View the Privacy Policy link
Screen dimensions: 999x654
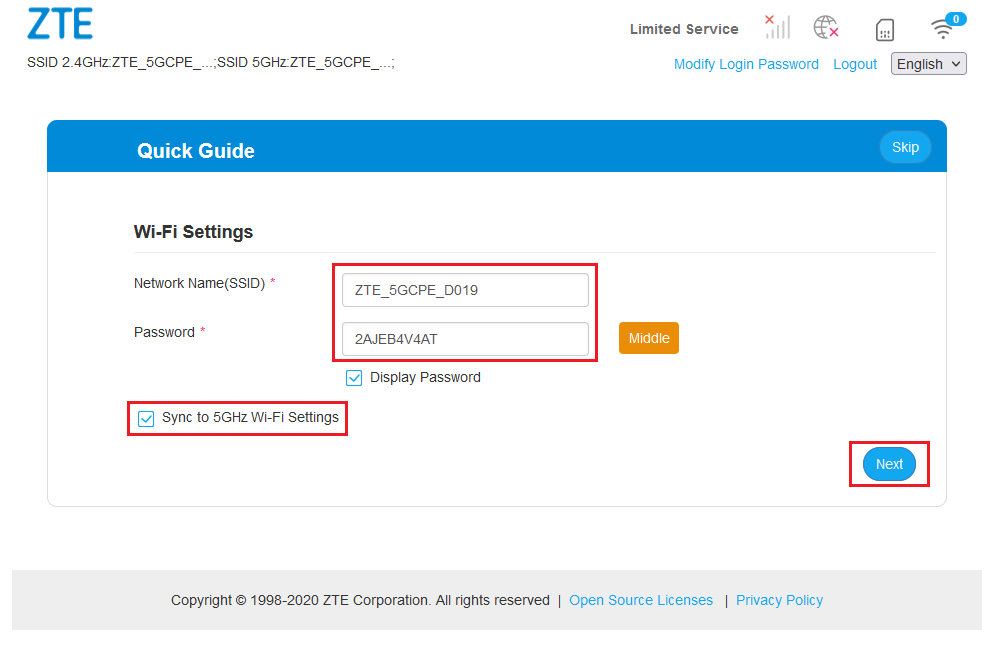779,600
